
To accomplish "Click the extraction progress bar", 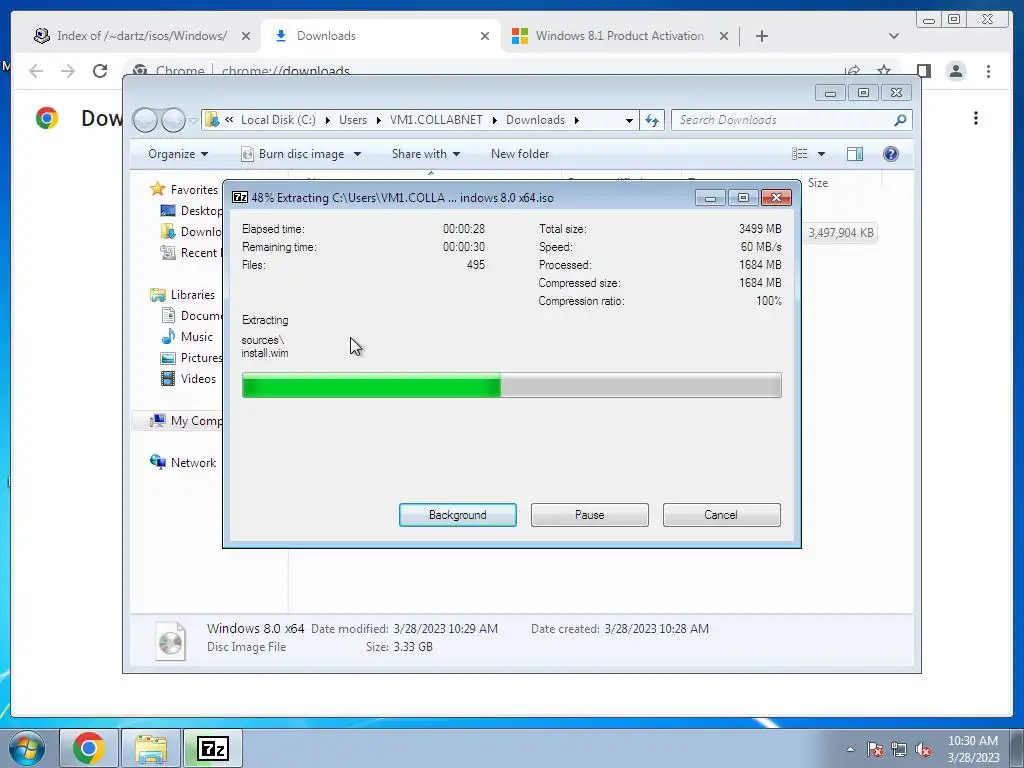I will (511, 385).
